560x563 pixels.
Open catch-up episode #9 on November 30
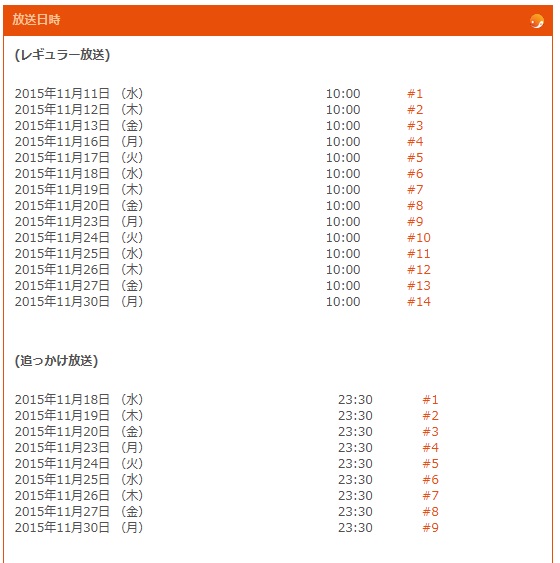pos(430,527)
